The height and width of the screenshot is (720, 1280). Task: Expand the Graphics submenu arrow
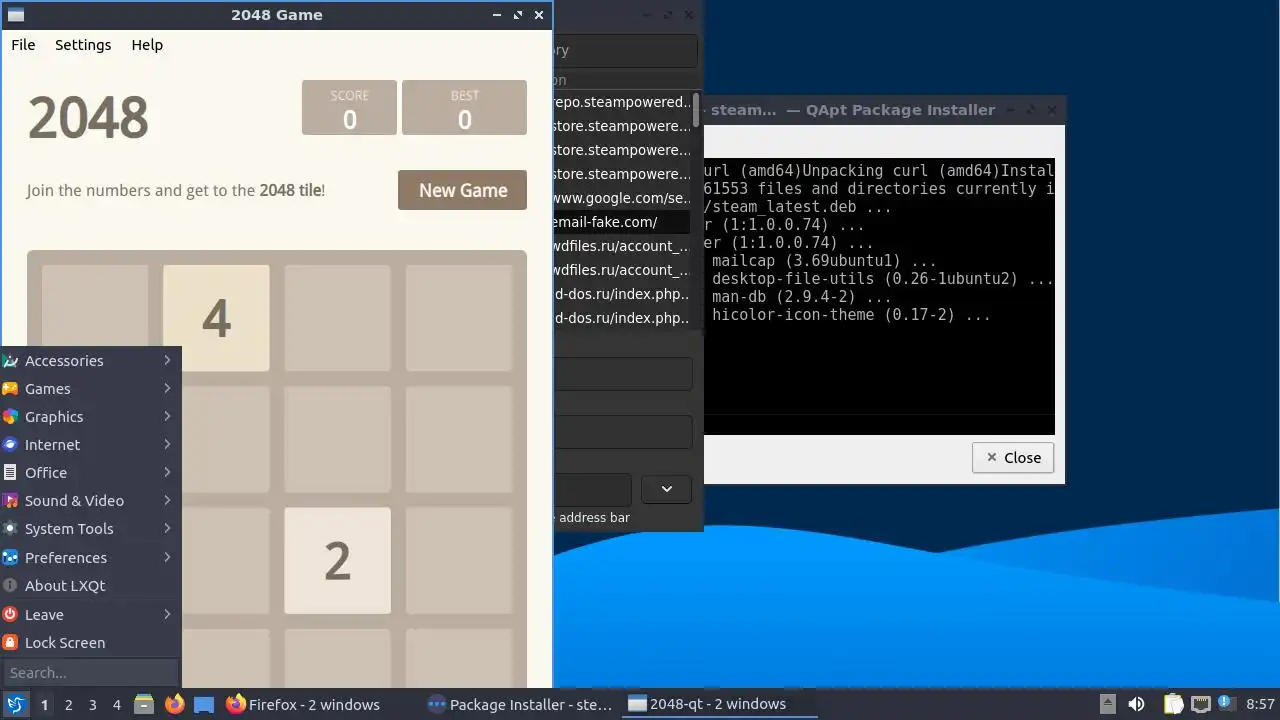pyautogui.click(x=167, y=416)
